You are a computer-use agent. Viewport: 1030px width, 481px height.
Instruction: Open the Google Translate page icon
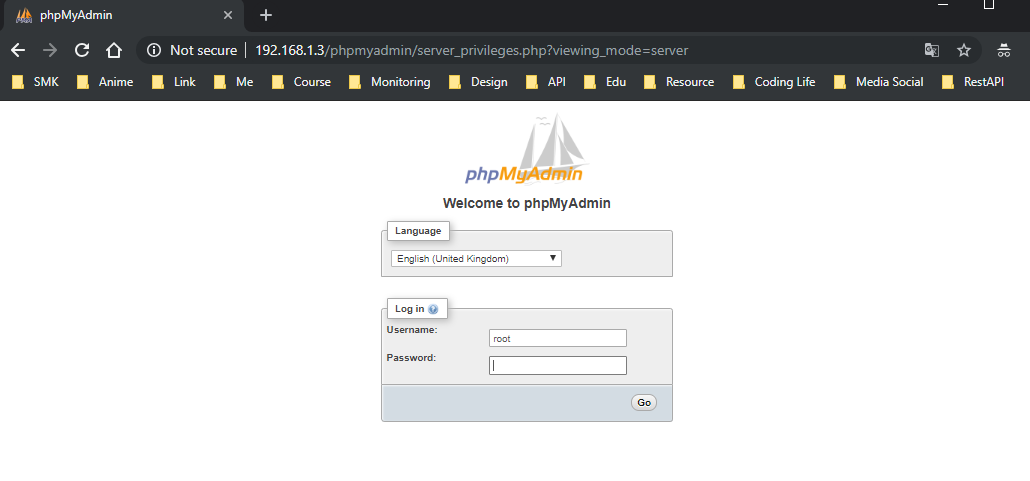(931, 50)
